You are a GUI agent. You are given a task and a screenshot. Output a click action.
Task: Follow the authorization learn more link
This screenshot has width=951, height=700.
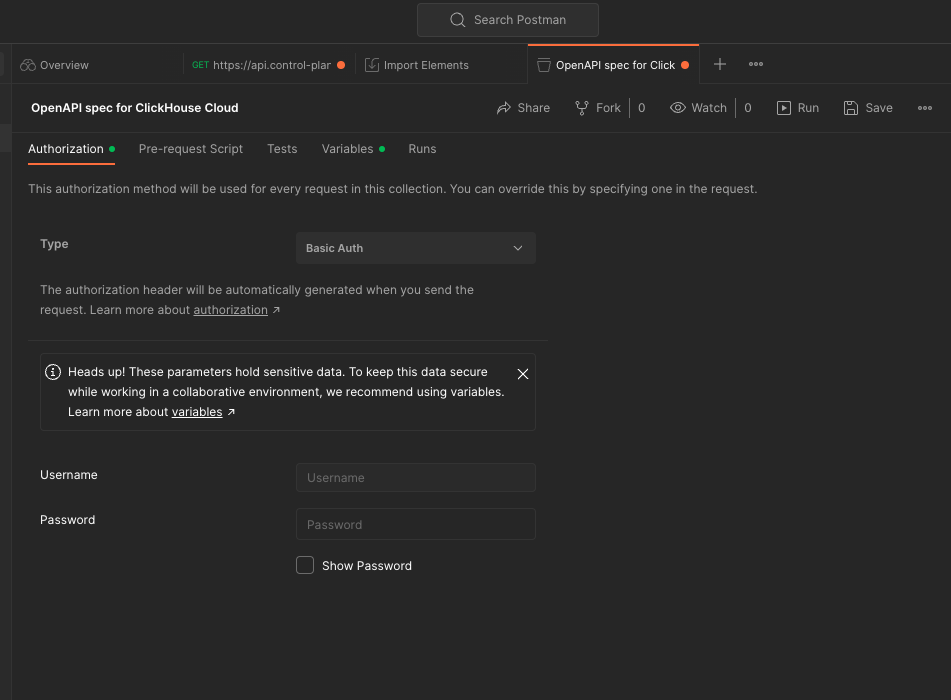point(231,310)
